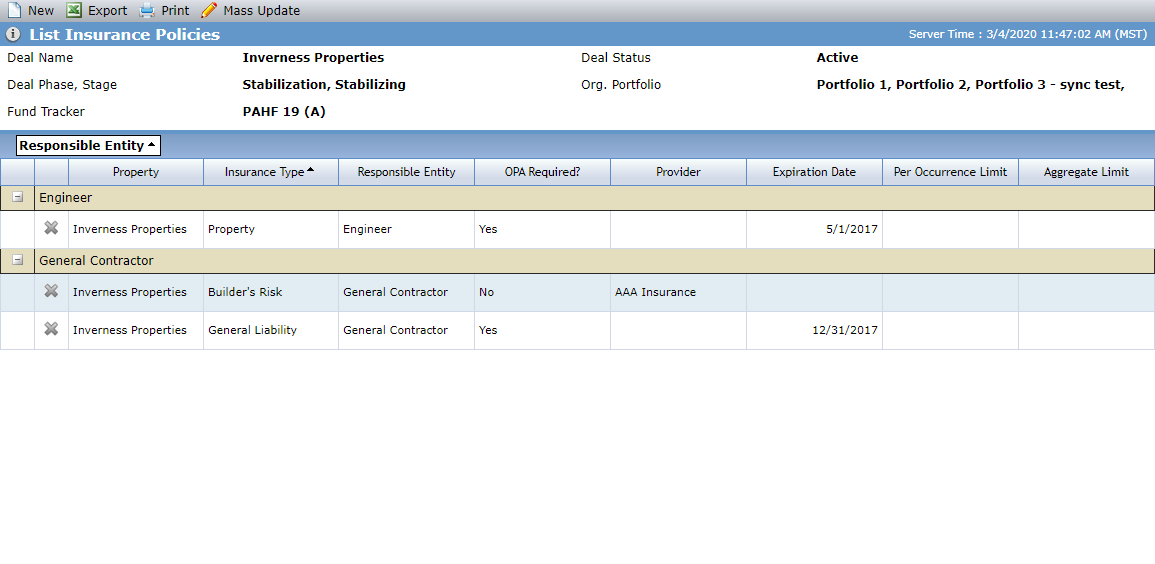
Task: Collapse the Engineer group
Action: click(18, 197)
